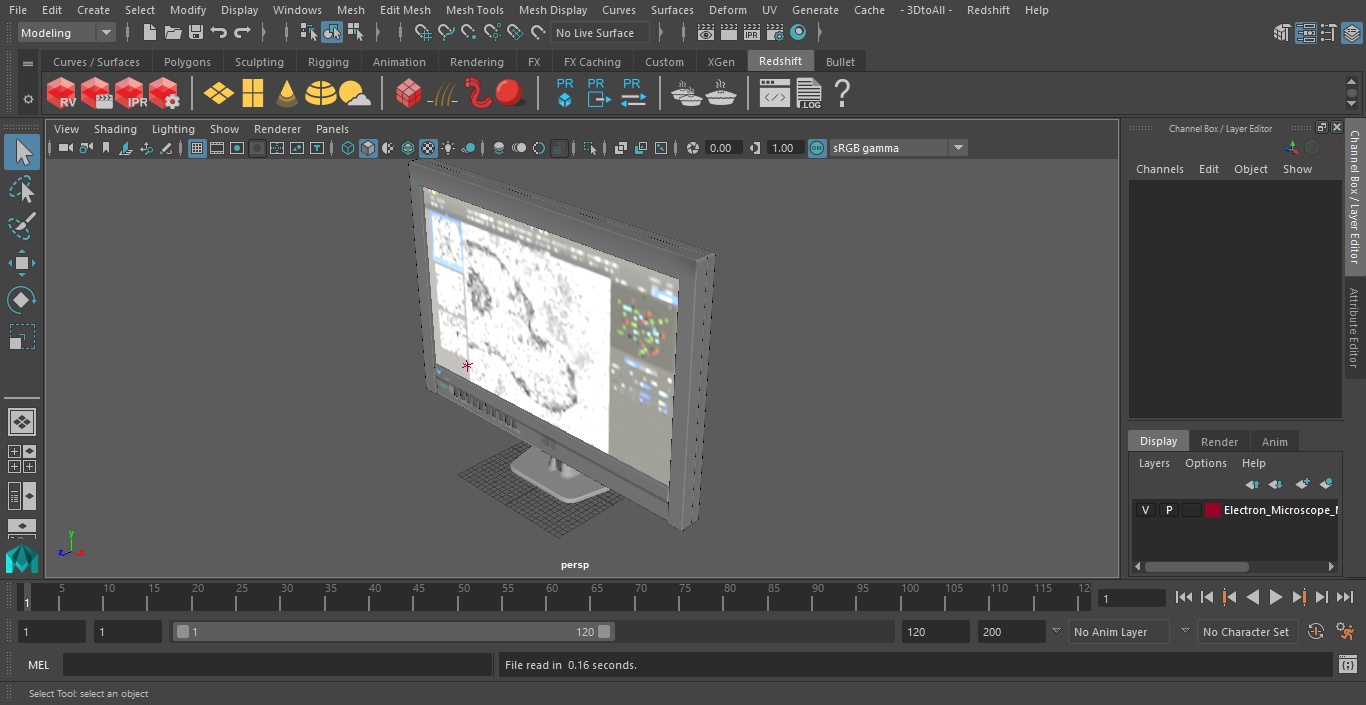Create Redshift dome light icon
The width and height of the screenshot is (1366, 705).
[321, 94]
